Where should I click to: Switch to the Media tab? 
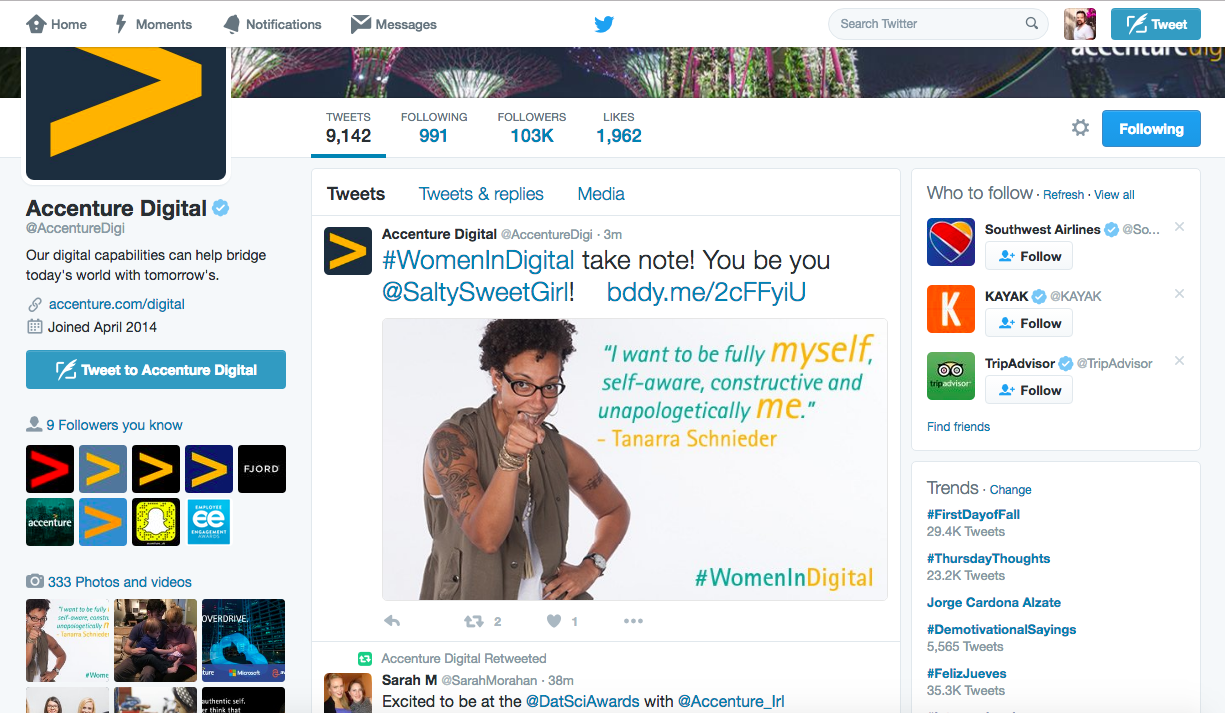[x=601, y=194]
